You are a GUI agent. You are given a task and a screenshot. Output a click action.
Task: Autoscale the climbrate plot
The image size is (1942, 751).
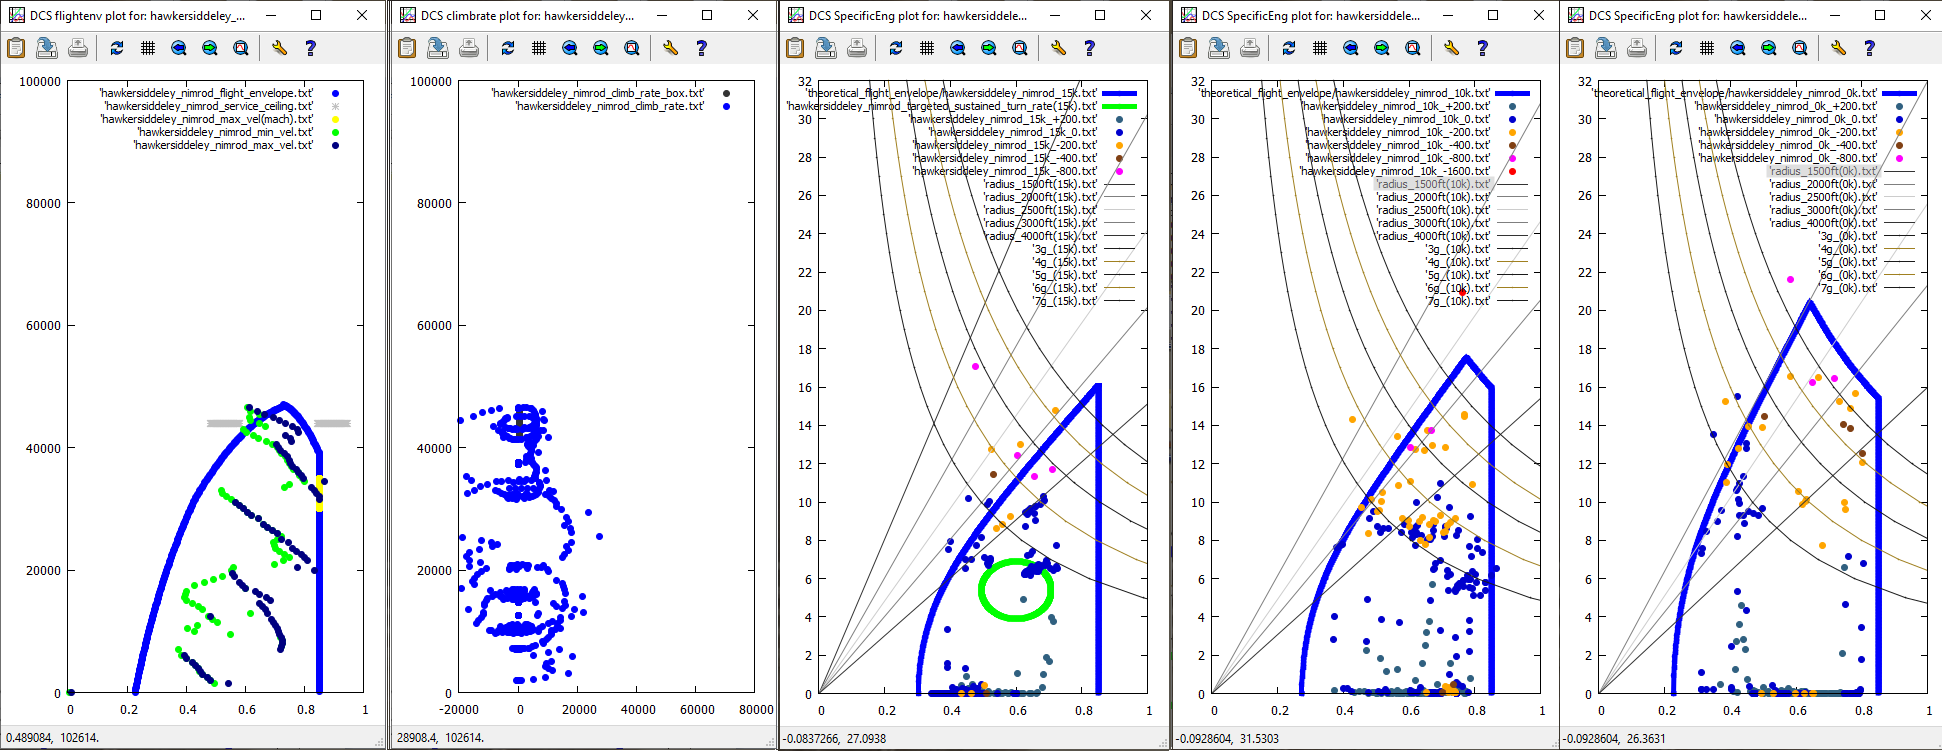pyautogui.click(x=632, y=48)
